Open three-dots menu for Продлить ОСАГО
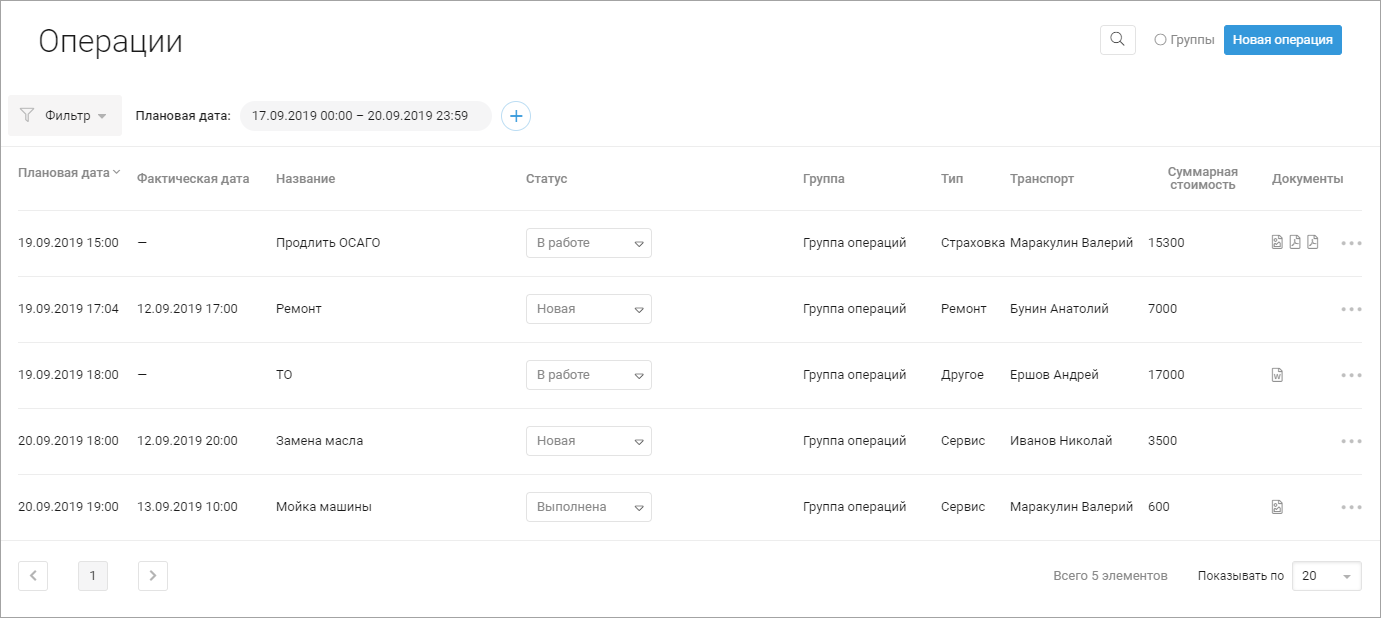 1351,243
